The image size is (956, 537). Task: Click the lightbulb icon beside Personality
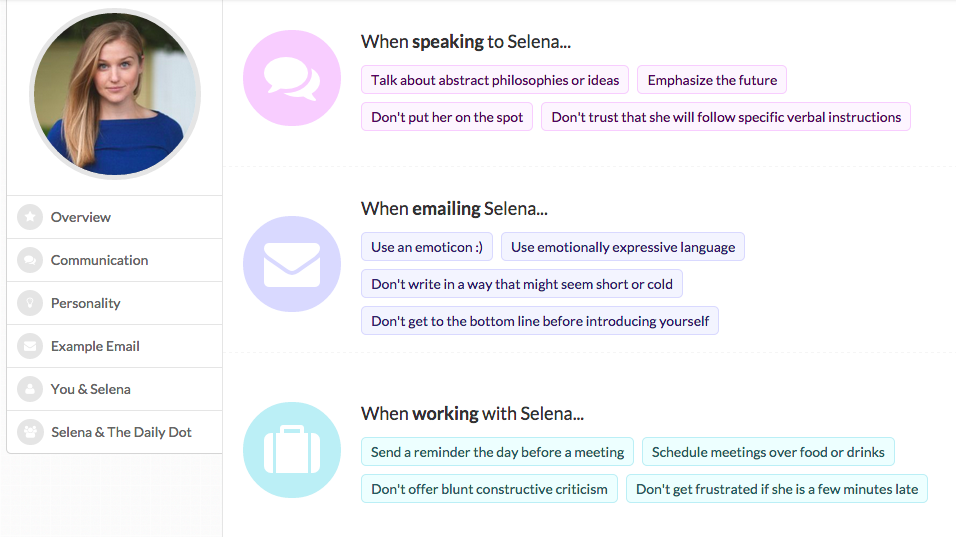click(x=30, y=303)
